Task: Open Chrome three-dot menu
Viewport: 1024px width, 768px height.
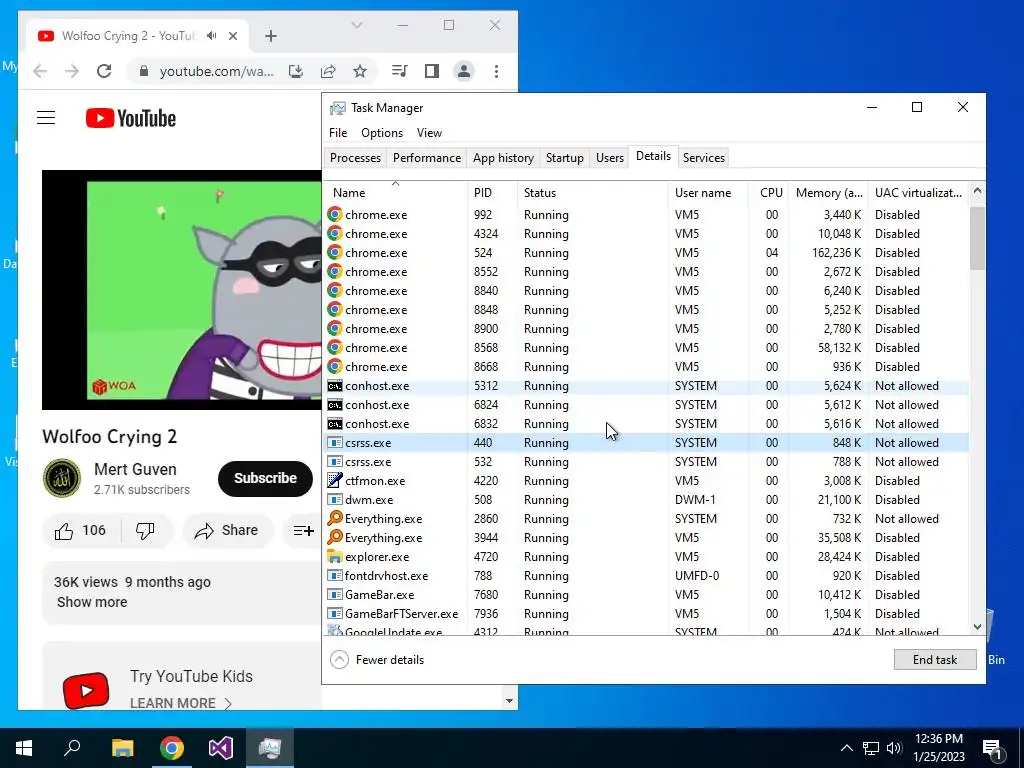Action: 496,71
